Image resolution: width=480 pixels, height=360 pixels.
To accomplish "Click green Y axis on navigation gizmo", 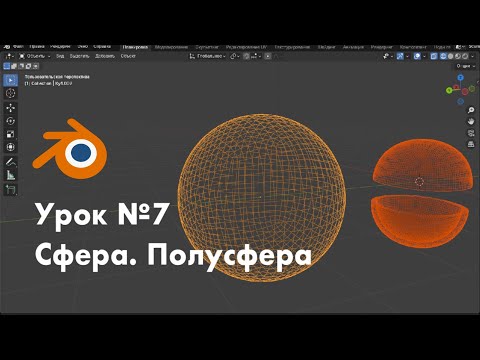I will click(x=449, y=90).
